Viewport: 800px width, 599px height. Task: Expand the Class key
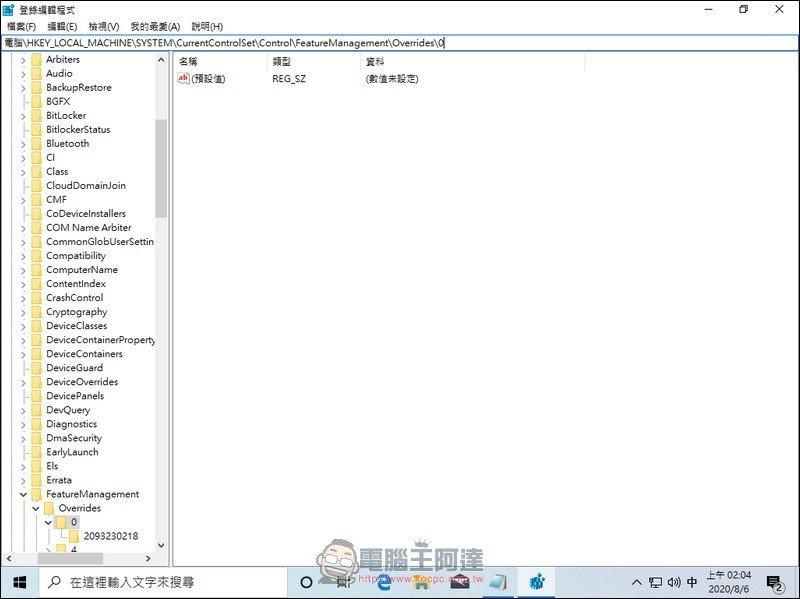pos(23,172)
